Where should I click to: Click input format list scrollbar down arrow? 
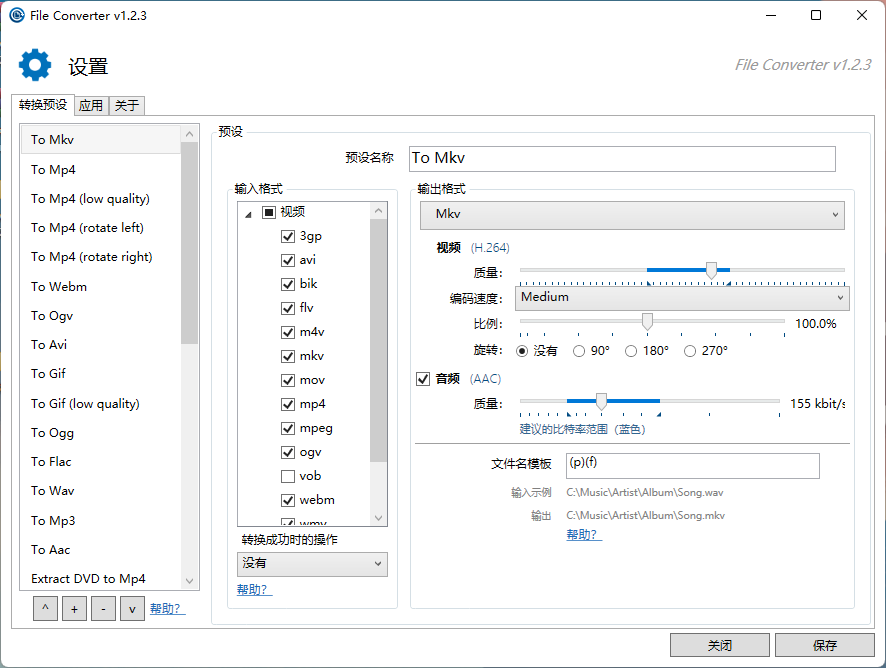pyautogui.click(x=379, y=518)
